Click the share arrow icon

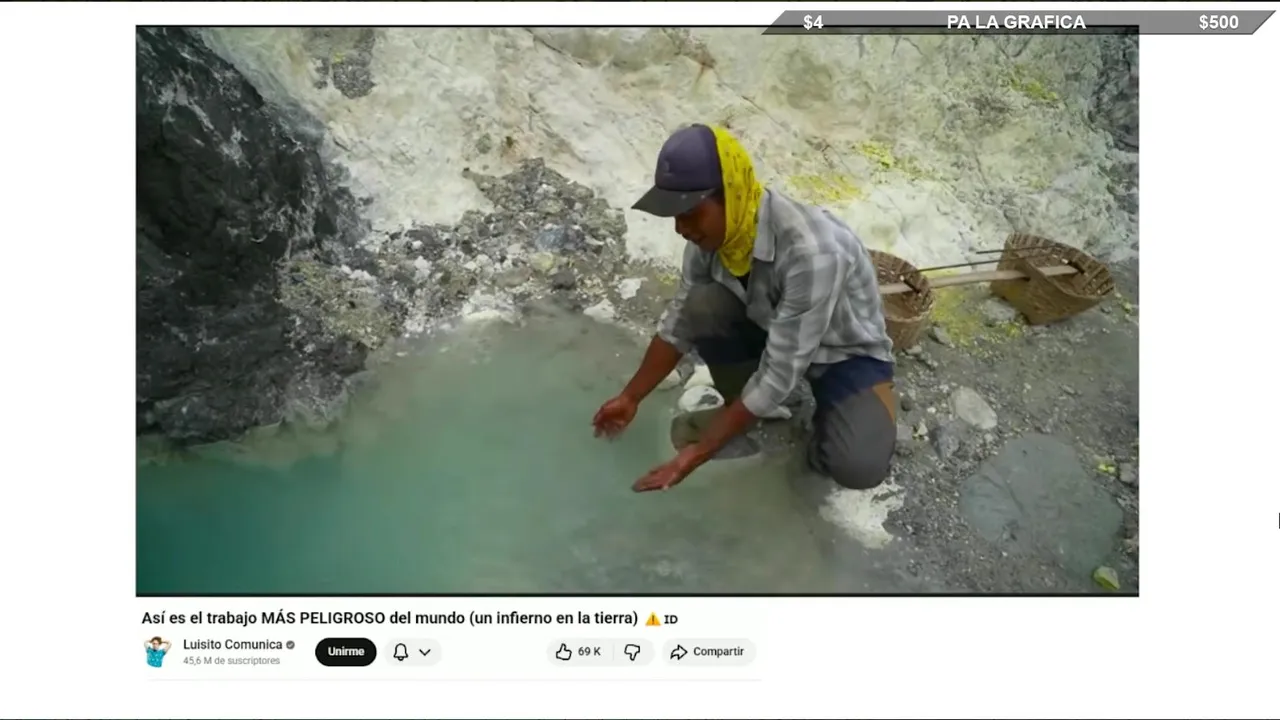click(679, 652)
